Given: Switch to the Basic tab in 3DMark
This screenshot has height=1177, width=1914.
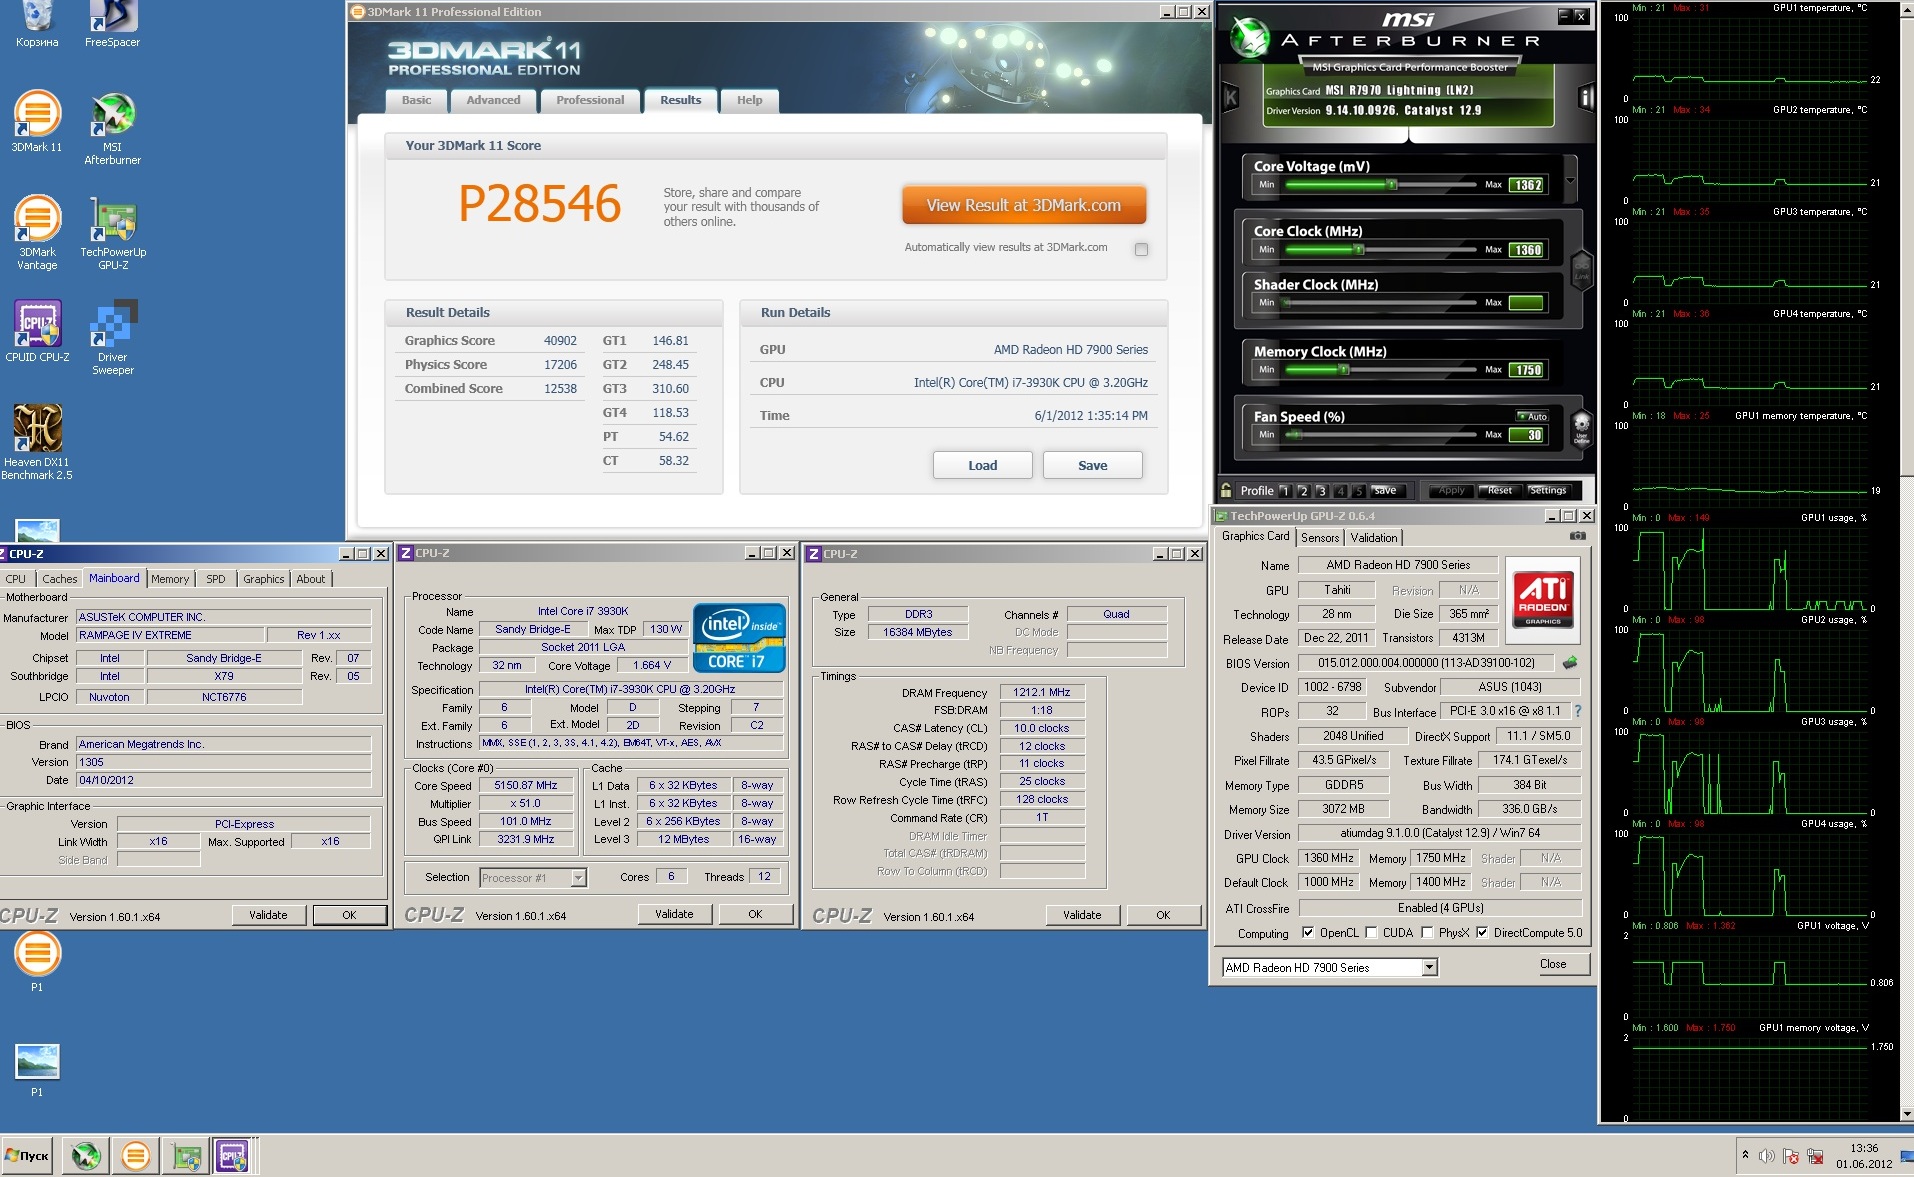Looking at the screenshot, I should point(416,100).
